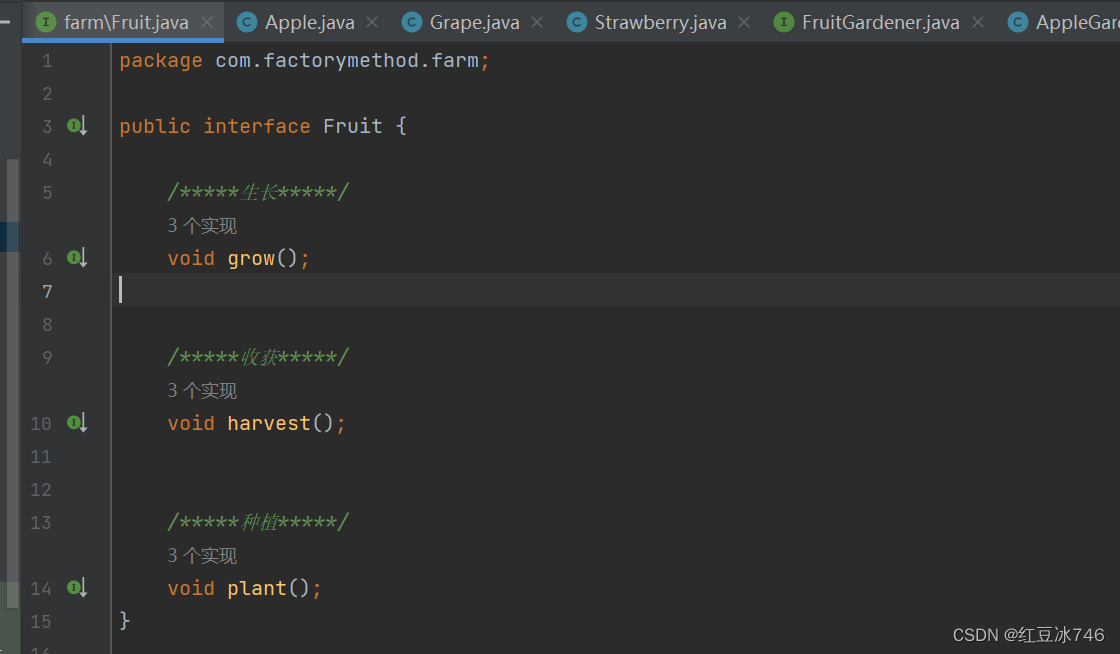
Task: Open the Grape.java tab
Action: pos(474,23)
